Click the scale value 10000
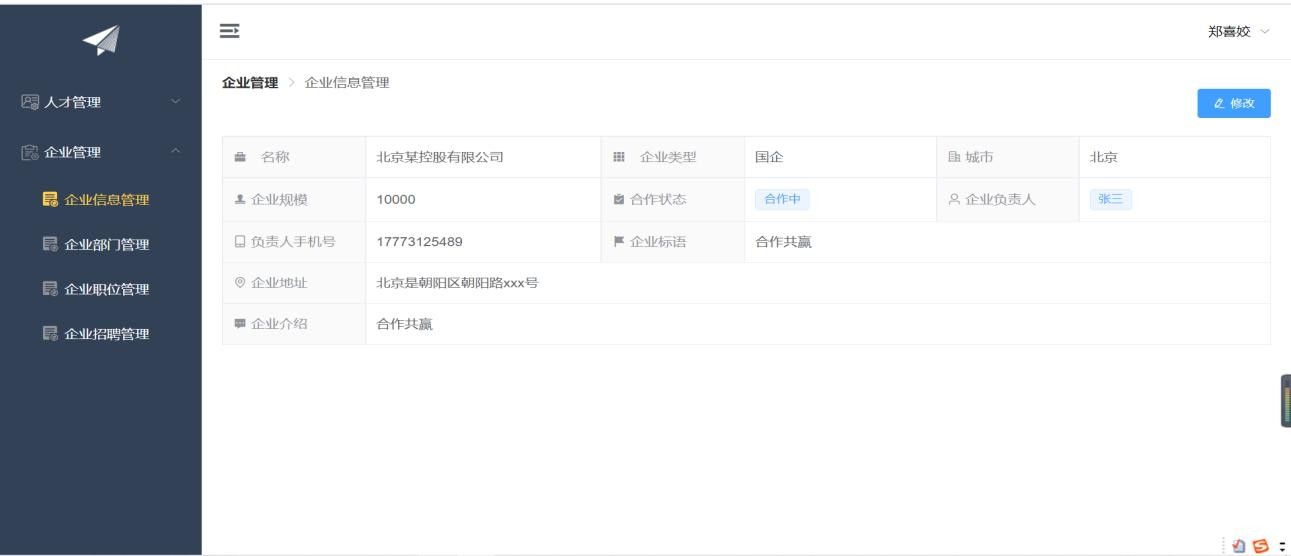This screenshot has height=556, width=1291. (x=396, y=200)
